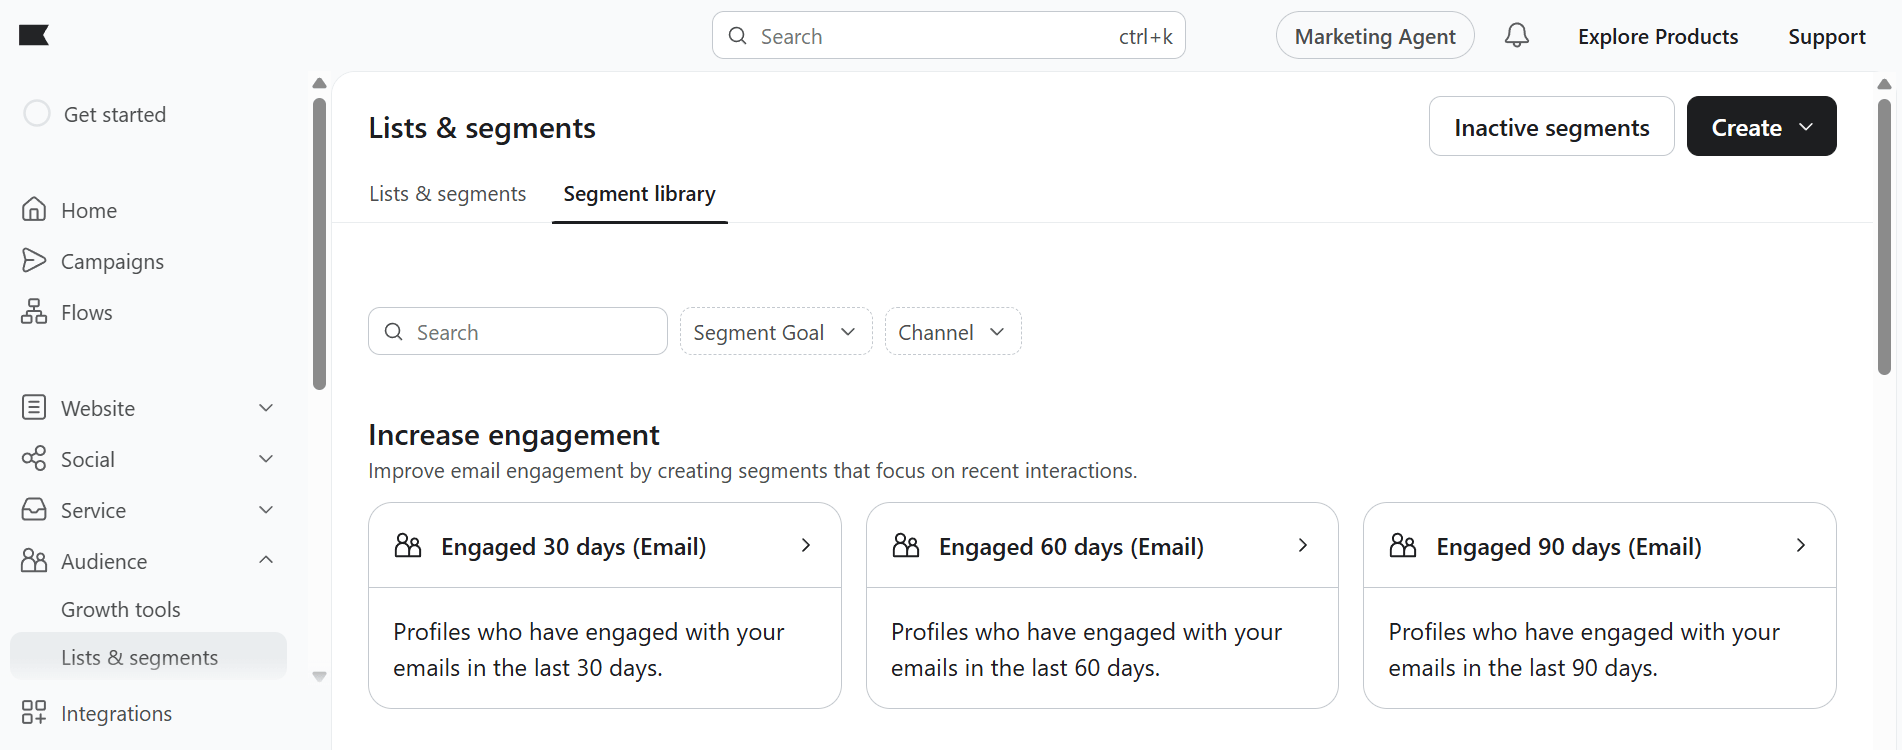Viewport: 1902px width, 750px height.
Task: Expand the Website menu chevron
Action: [x=266, y=408]
